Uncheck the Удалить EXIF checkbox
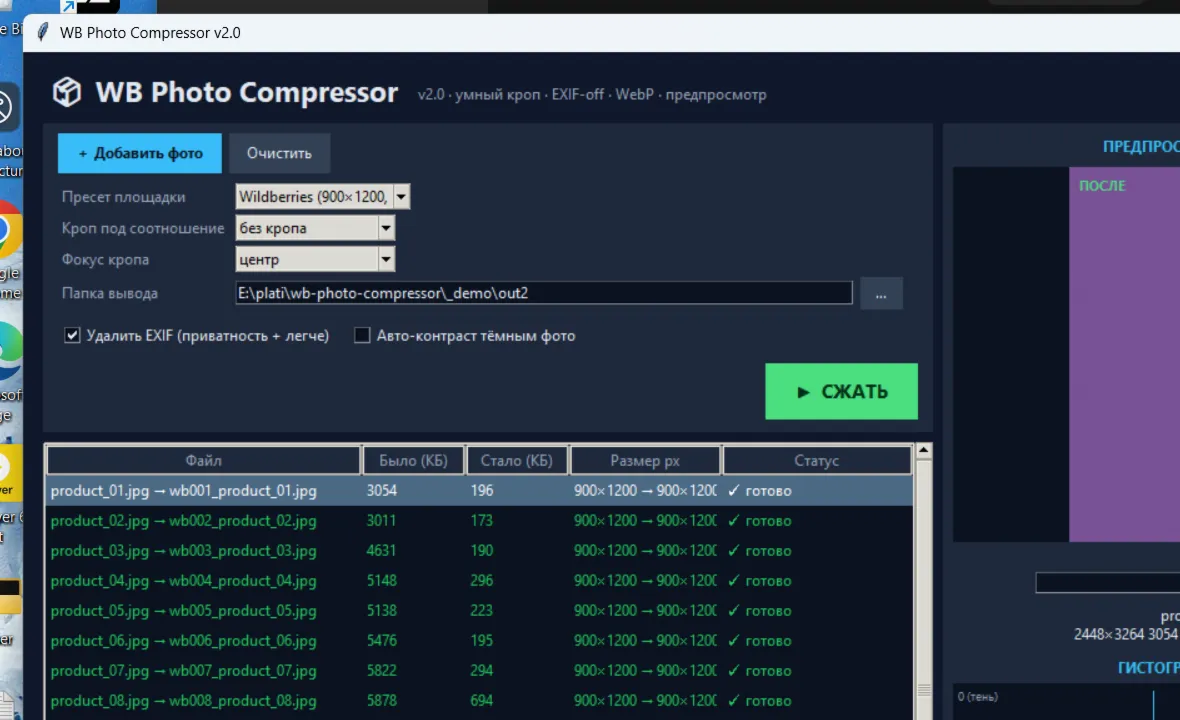The width and height of the screenshot is (1180, 720). (72, 336)
